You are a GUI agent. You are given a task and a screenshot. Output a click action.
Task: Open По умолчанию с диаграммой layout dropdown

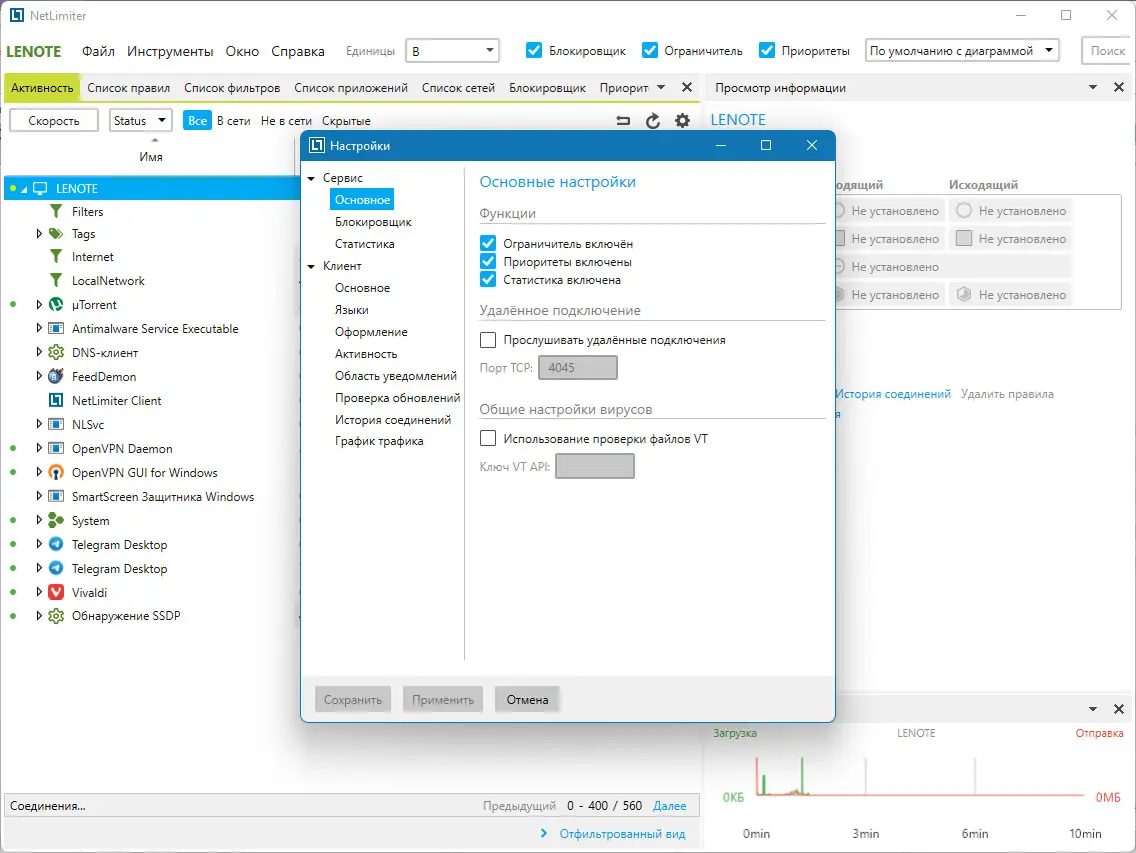pos(962,51)
